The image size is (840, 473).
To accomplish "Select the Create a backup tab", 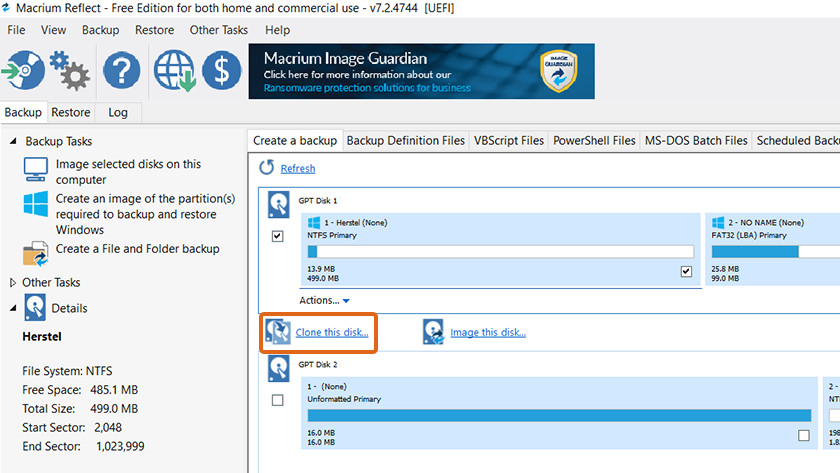I will [295, 140].
